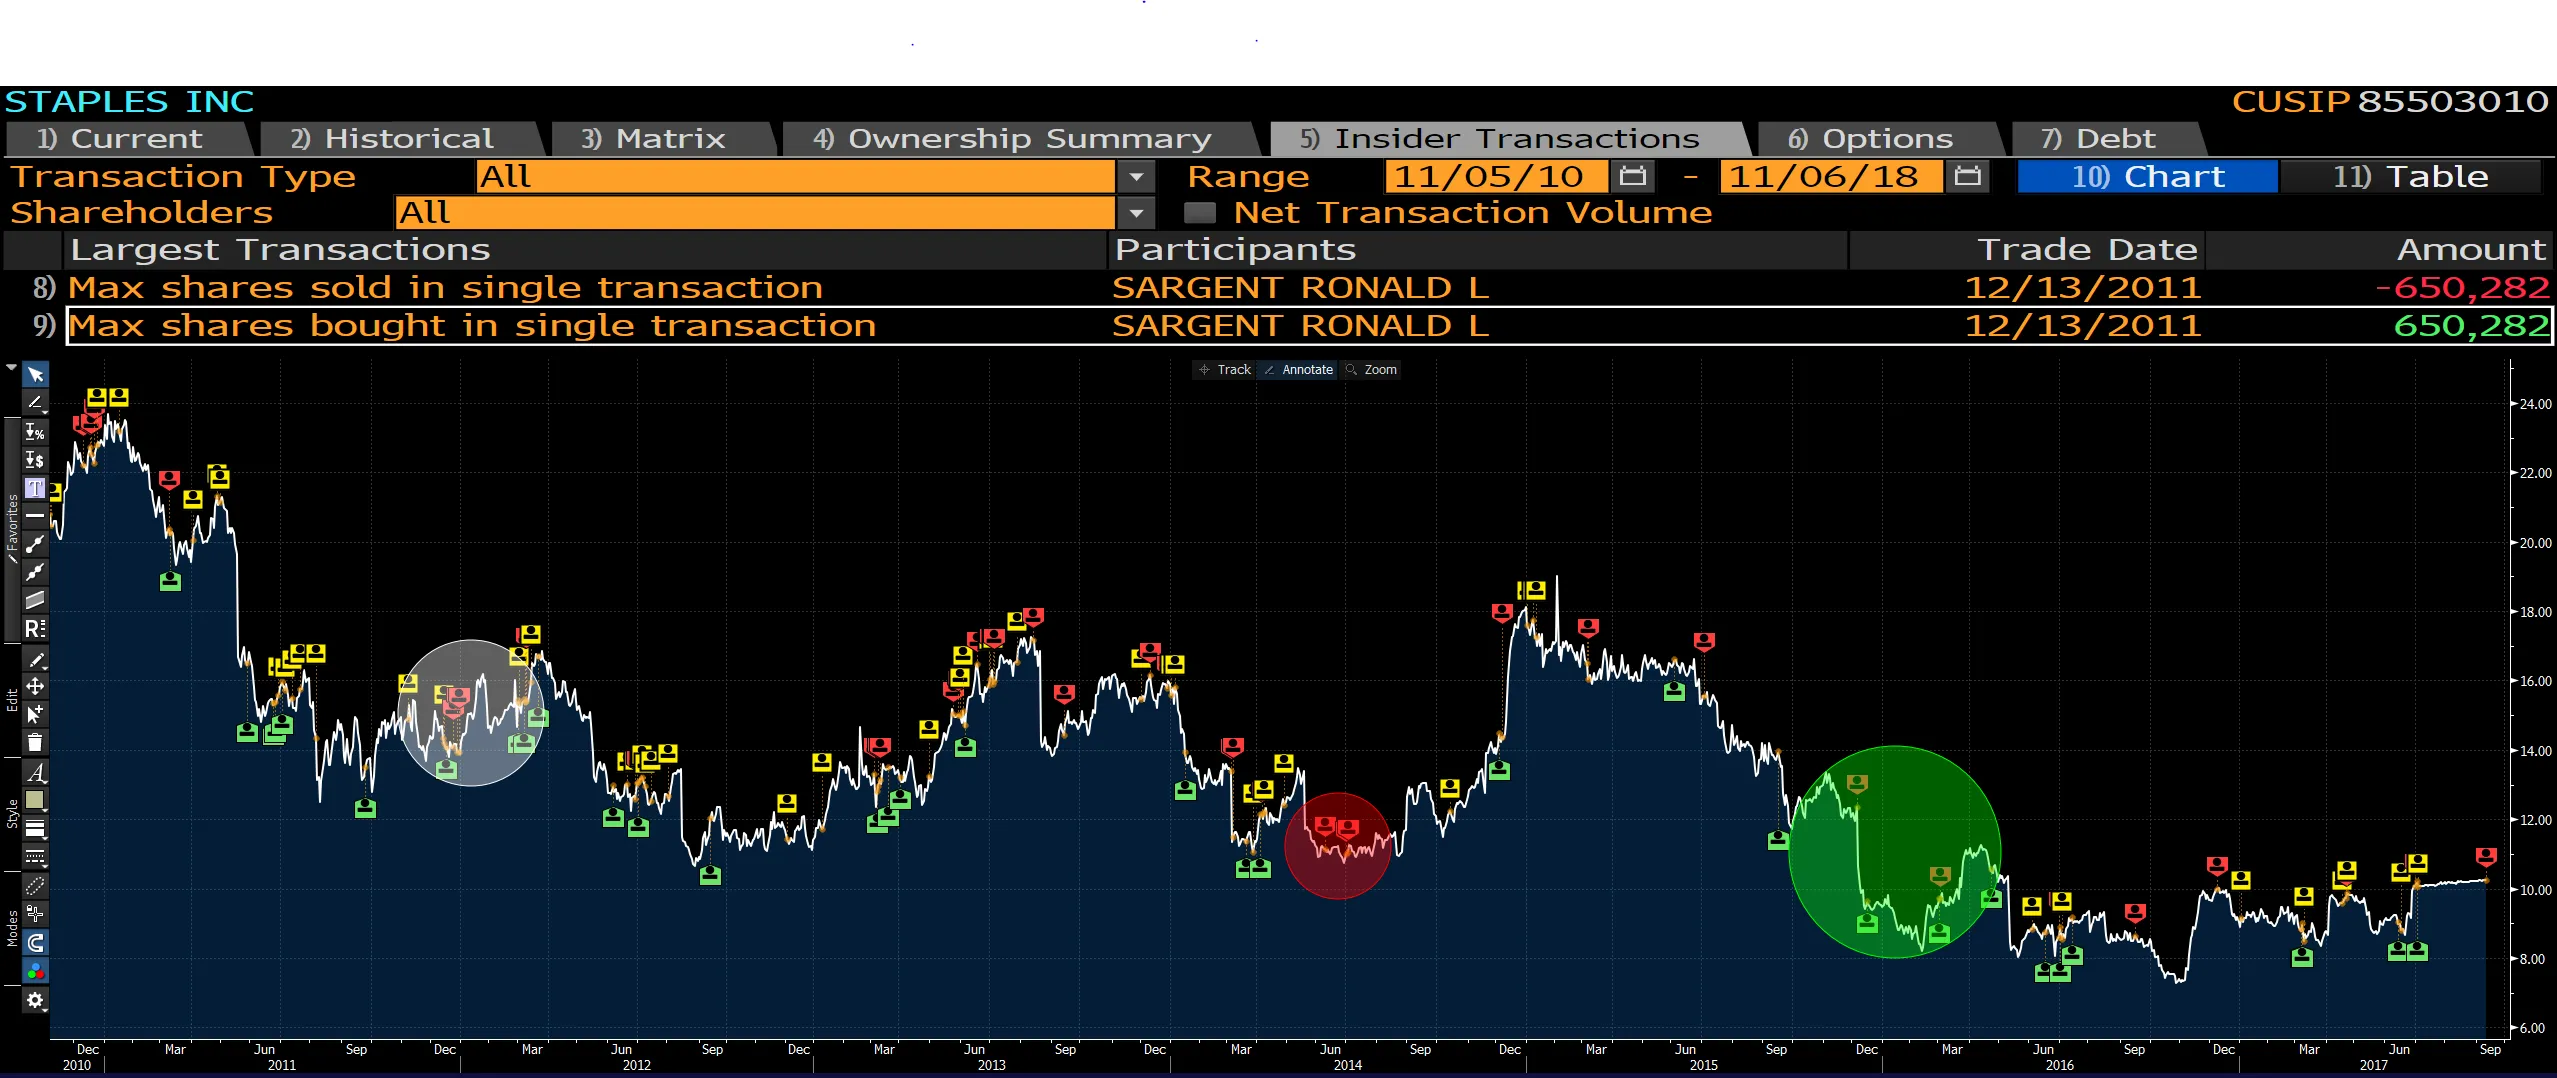Enable the Net Transaction Volume checkbox
Screen dimensions: 2557x1078
[1199, 213]
